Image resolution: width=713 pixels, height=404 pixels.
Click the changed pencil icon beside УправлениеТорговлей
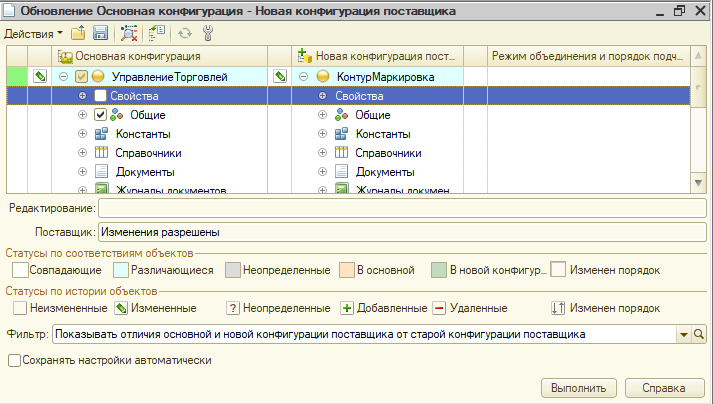point(40,76)
